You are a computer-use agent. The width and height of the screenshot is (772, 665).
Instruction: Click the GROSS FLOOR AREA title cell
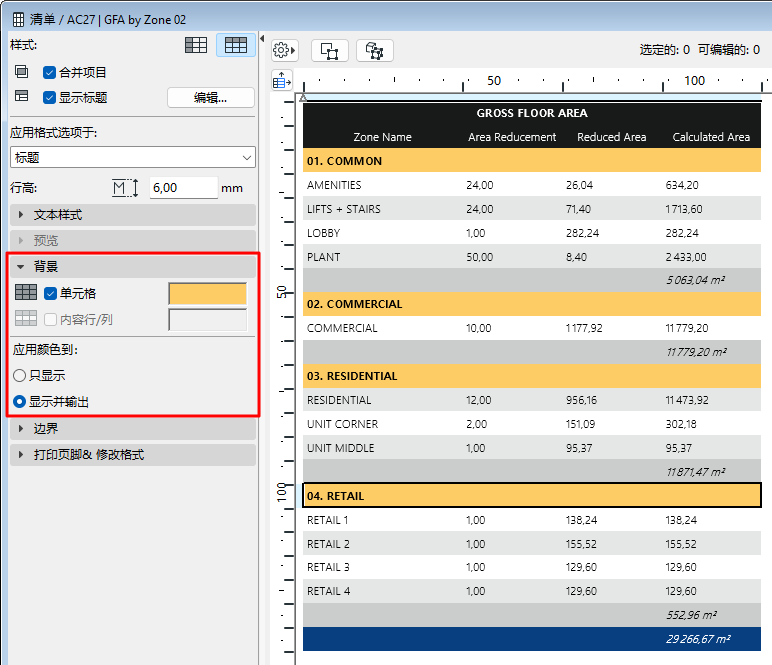click(x=532, y=113)
